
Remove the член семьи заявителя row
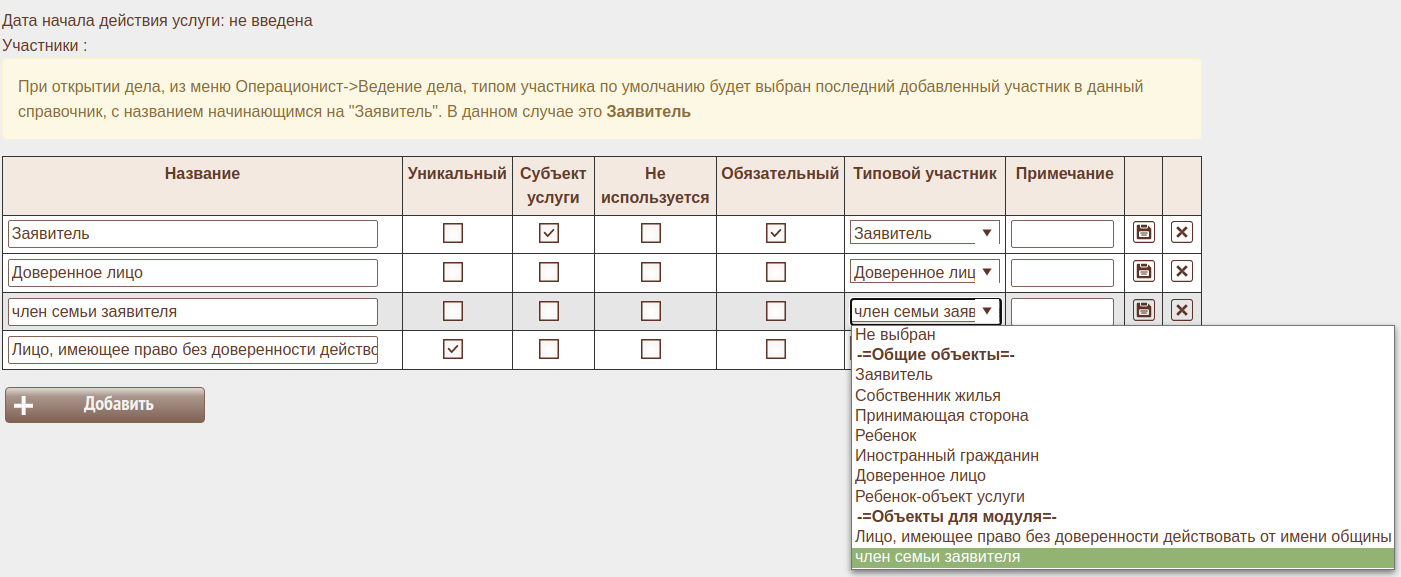click(x=1181, y=310)
